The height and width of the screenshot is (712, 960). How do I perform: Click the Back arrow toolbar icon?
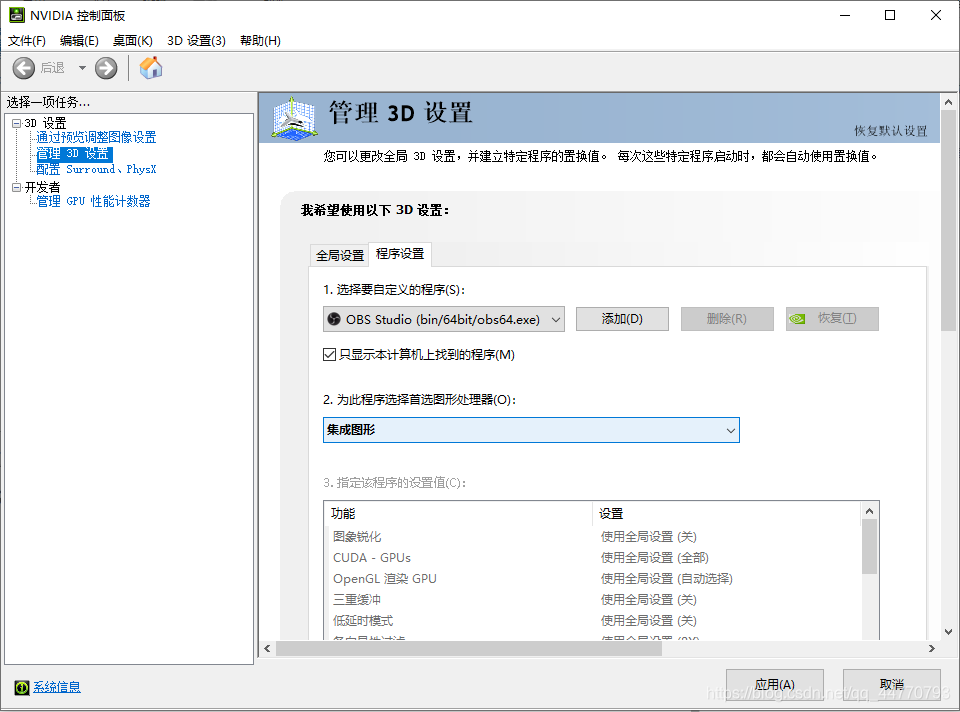click(24, 68)
